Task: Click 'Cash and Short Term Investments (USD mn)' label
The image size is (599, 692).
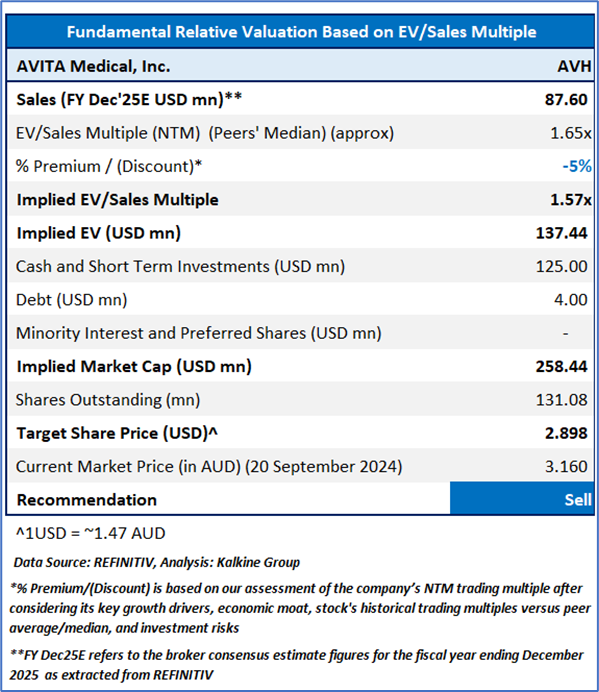Action: (180, 267)
